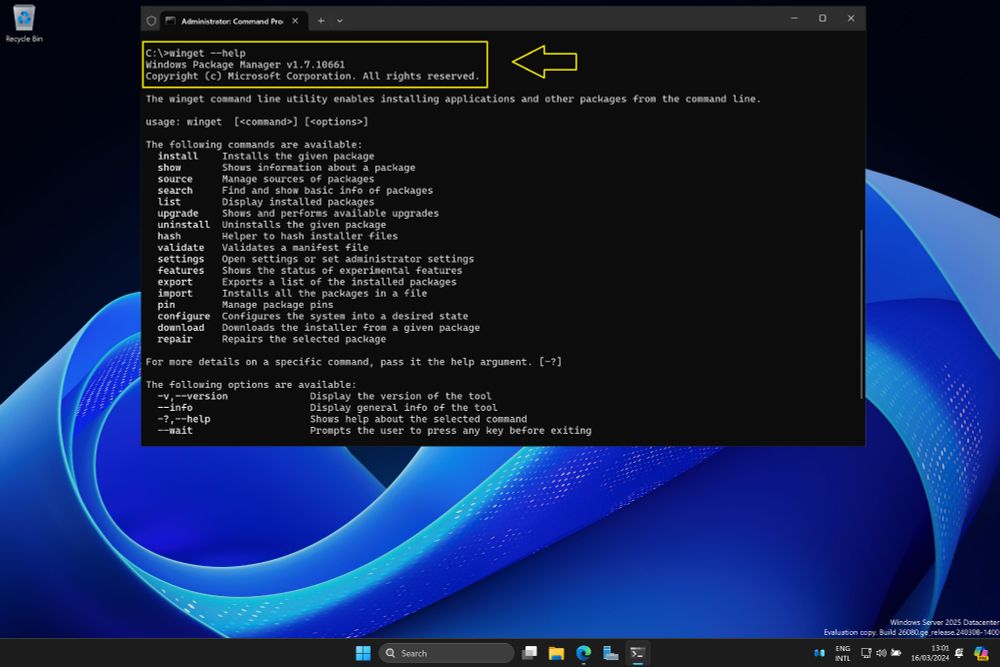This screenshot has height=667, width=1000.
Task: Add a new terminal tab
Action: [321, 21]
